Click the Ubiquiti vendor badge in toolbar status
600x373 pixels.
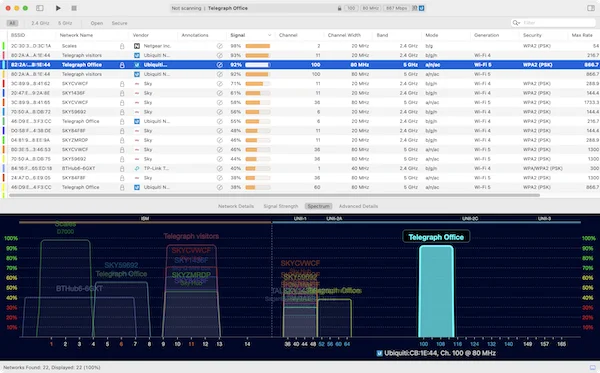pyautogui.click(x=421, y=8)
